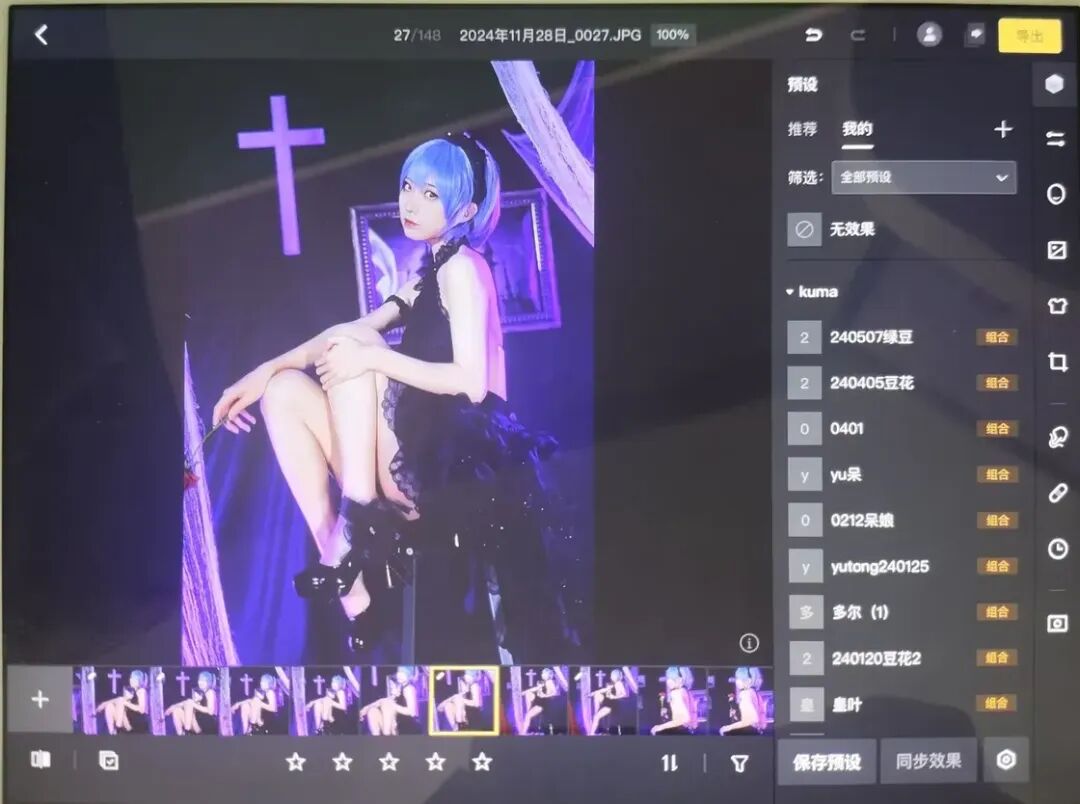
Task: Select the yellow-highlighted filmstrip thumbnail
Action: pyautogui.click(x=464, y=700)
